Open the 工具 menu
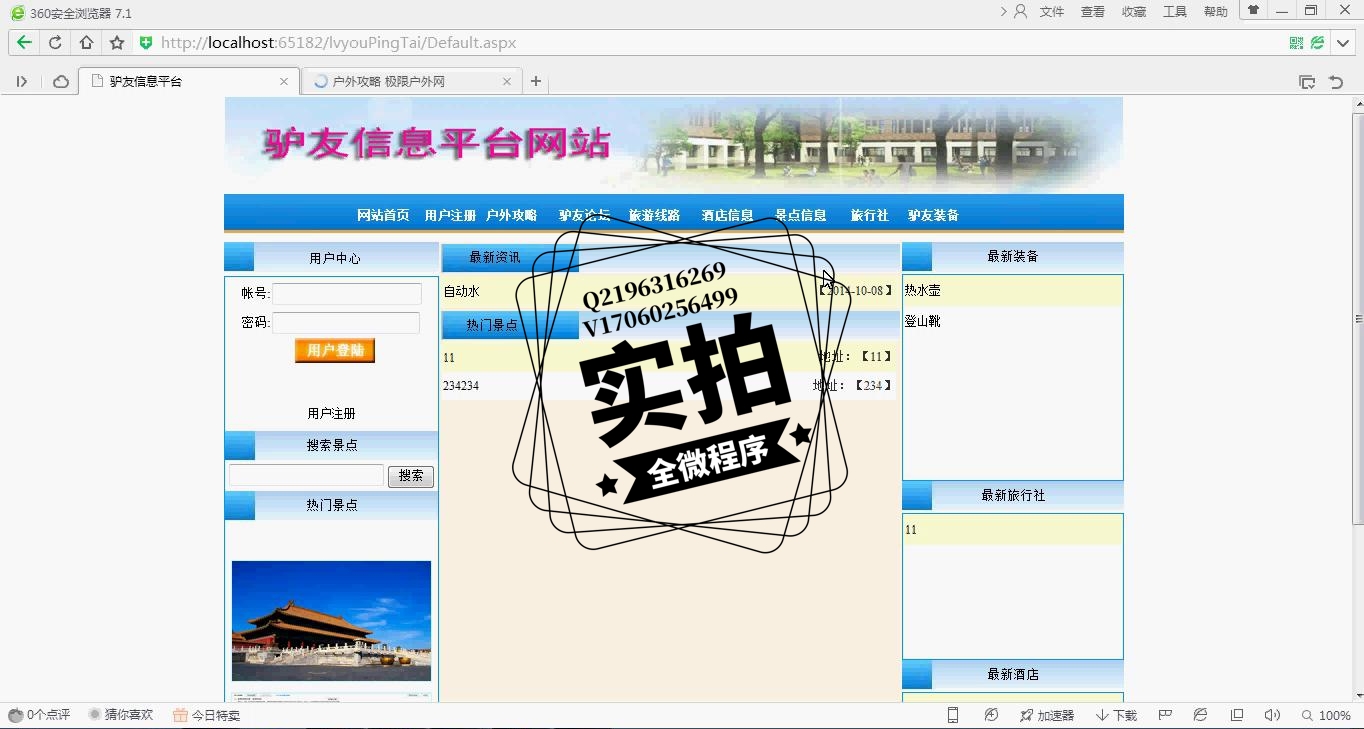The image size is (1364, 729). [1175, 12]
